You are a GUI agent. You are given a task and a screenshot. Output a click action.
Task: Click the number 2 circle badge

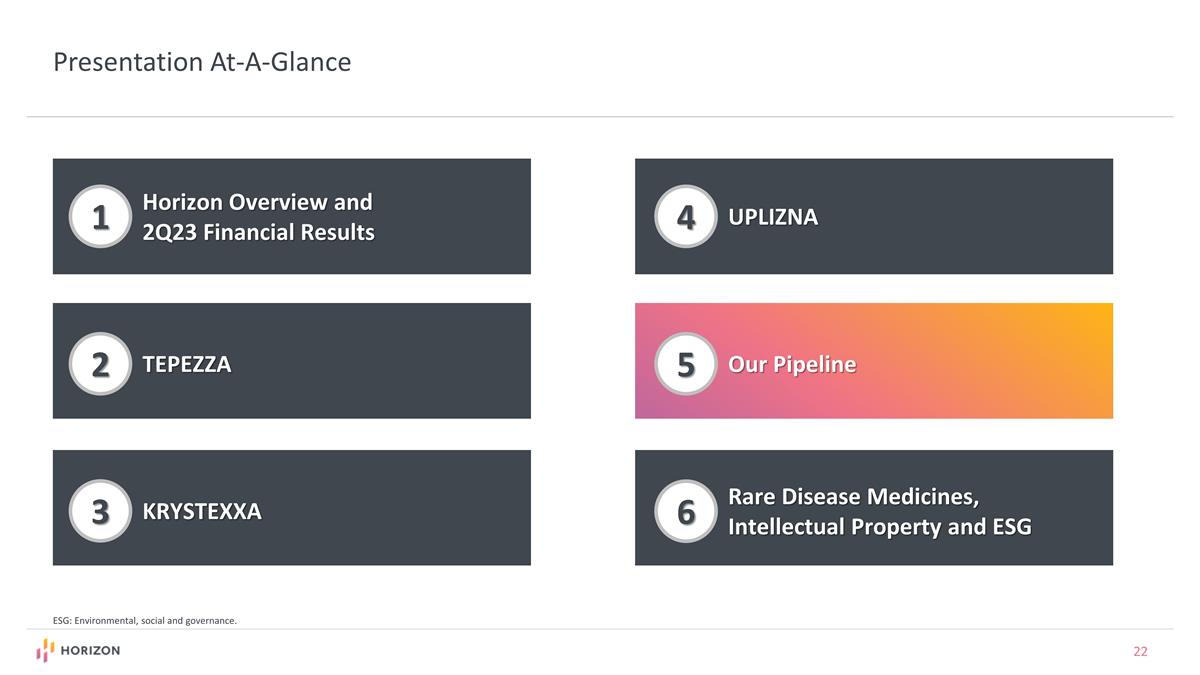tap(100, 364)
